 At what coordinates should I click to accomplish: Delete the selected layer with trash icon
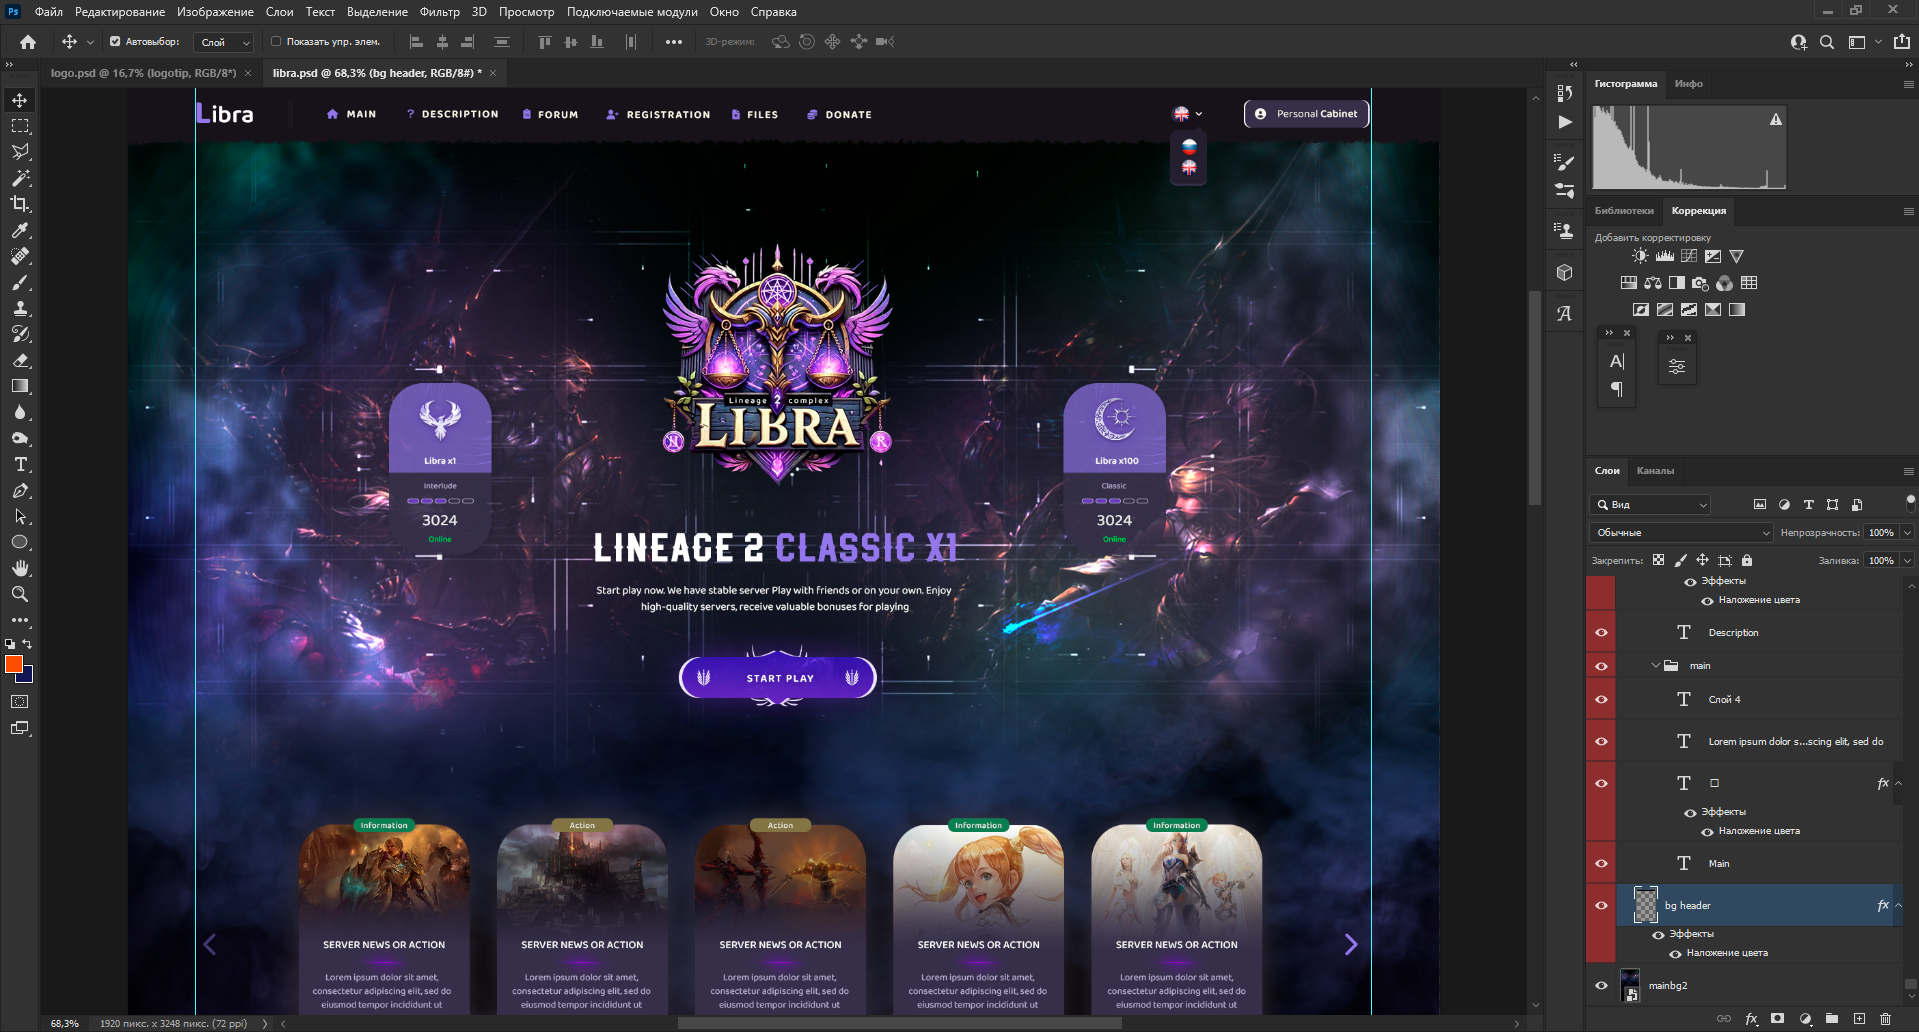click(1885, 1019)
